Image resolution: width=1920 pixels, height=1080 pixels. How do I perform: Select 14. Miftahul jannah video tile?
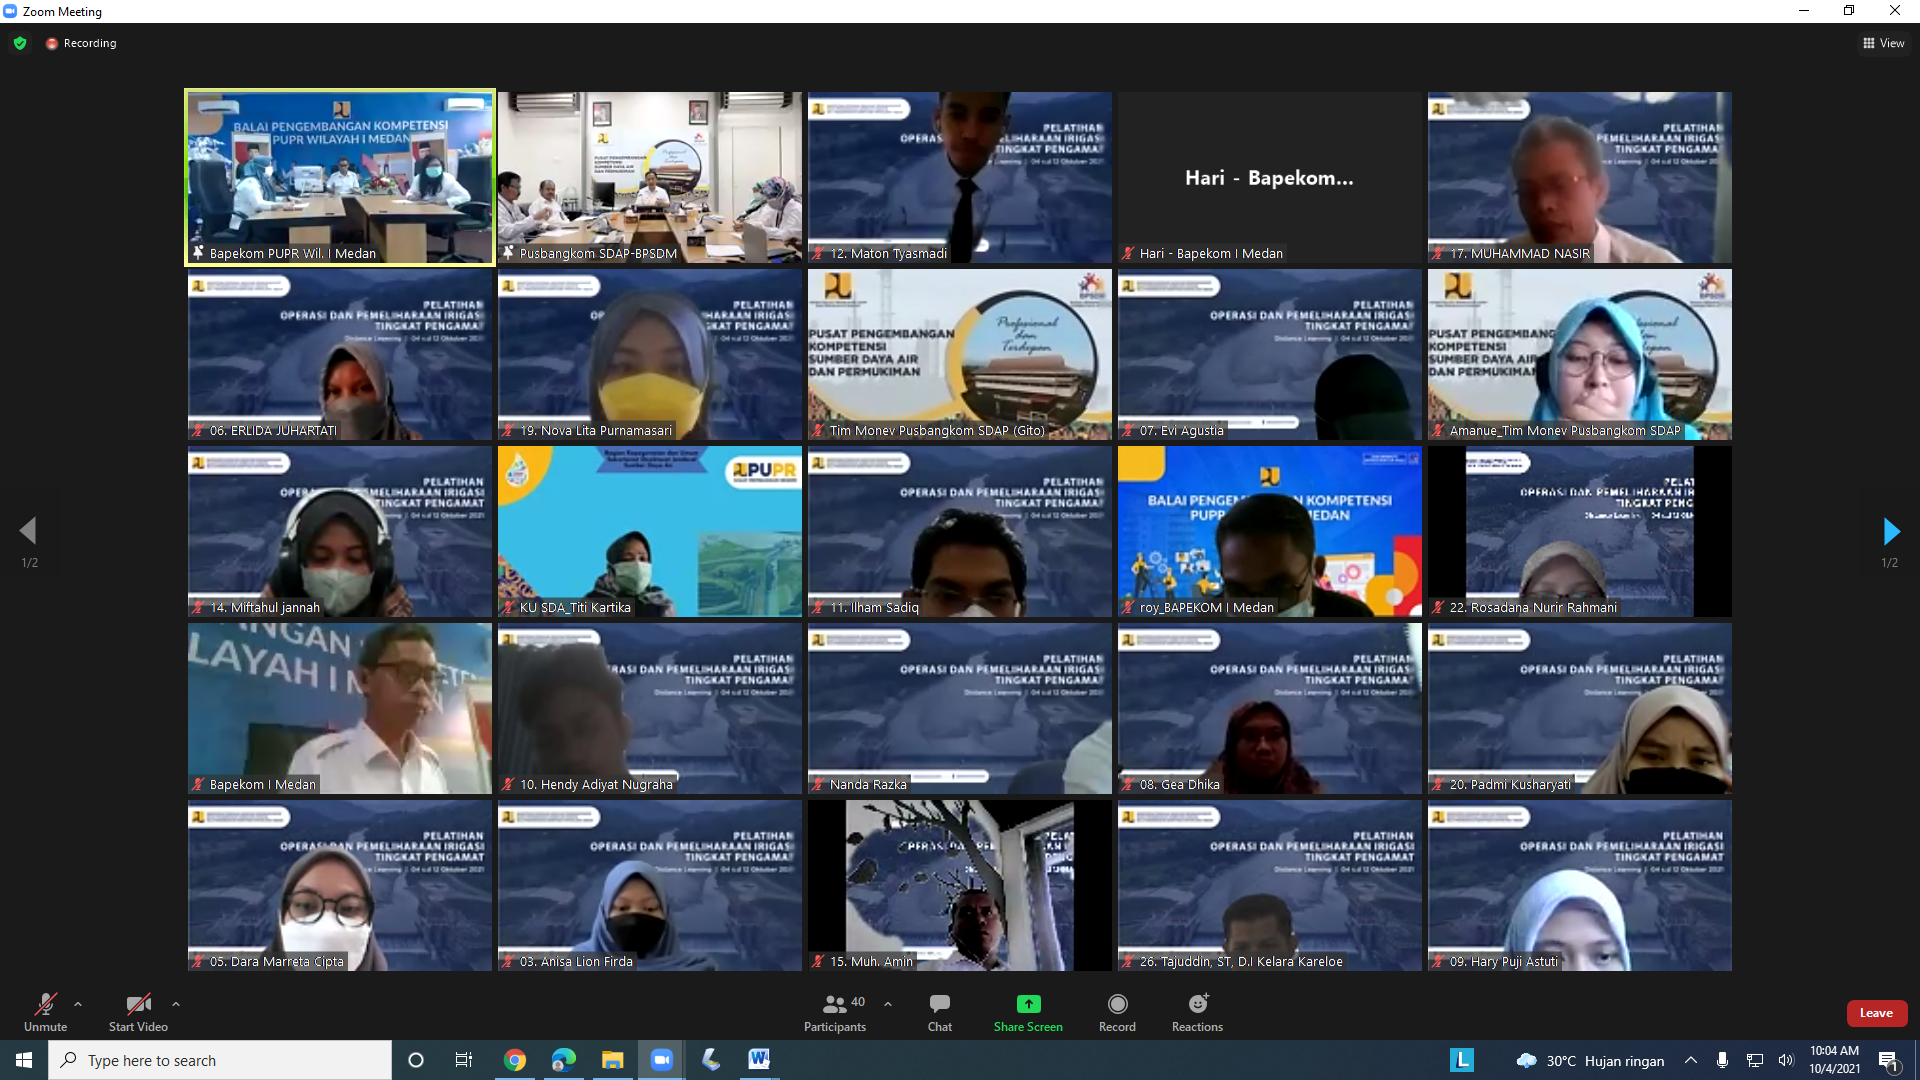[340, 531]
